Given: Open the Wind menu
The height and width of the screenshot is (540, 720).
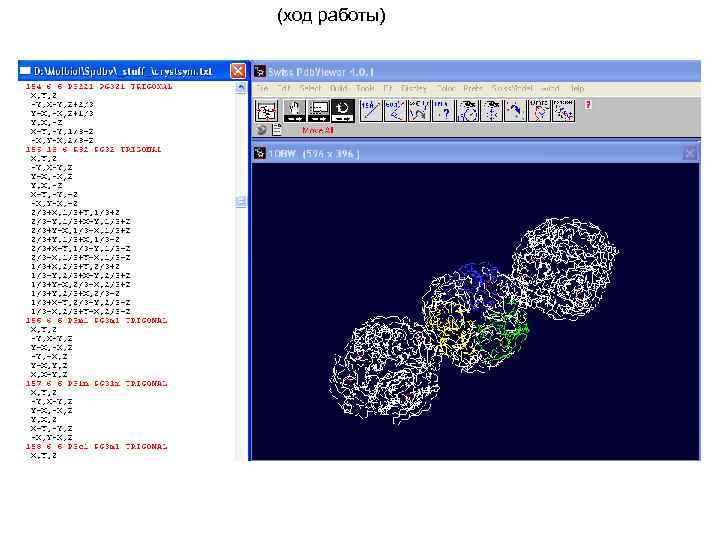Looking at the screenshot, I should point(551,88).
